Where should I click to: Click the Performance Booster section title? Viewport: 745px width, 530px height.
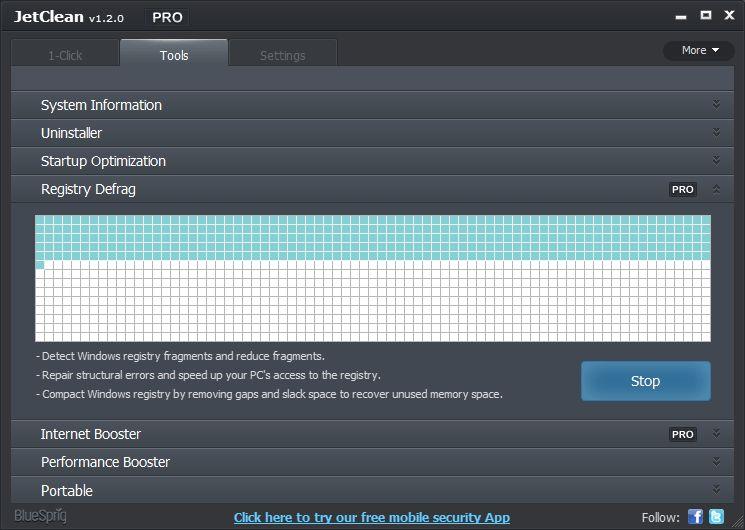[105, 462]
